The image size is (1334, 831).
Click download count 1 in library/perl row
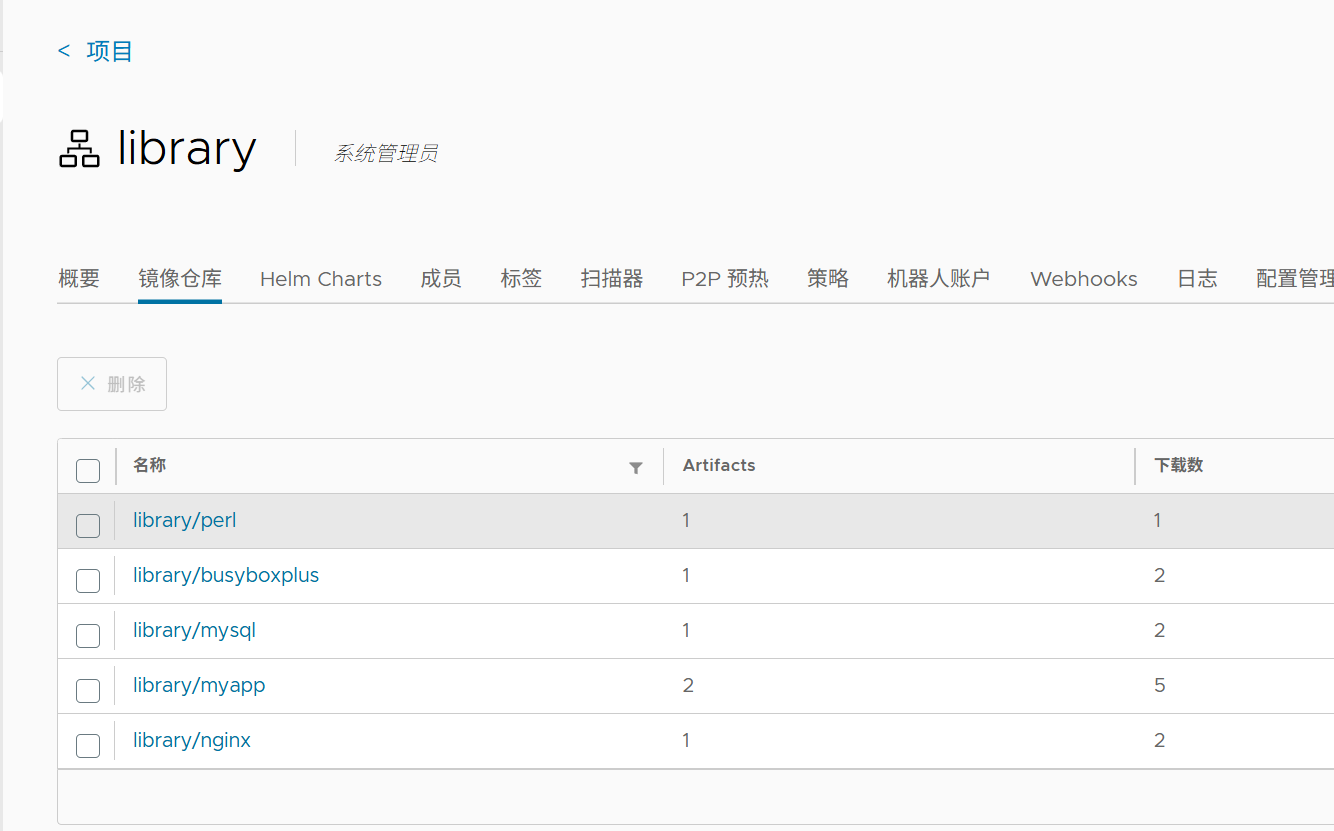pos(1158,520)
